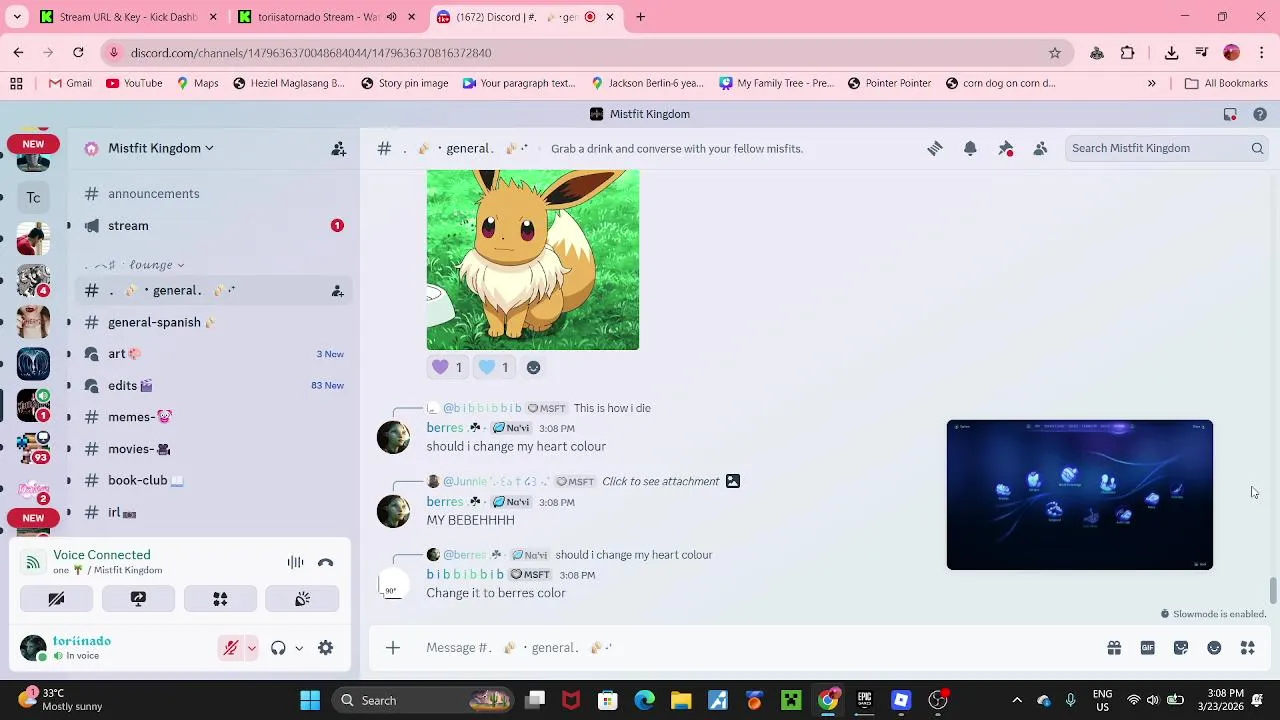Image resolution: width=1280 pixels, height=720 pixels.
Task: Expand the bookmarks overflow chevron
Action: pos(1151,83)
